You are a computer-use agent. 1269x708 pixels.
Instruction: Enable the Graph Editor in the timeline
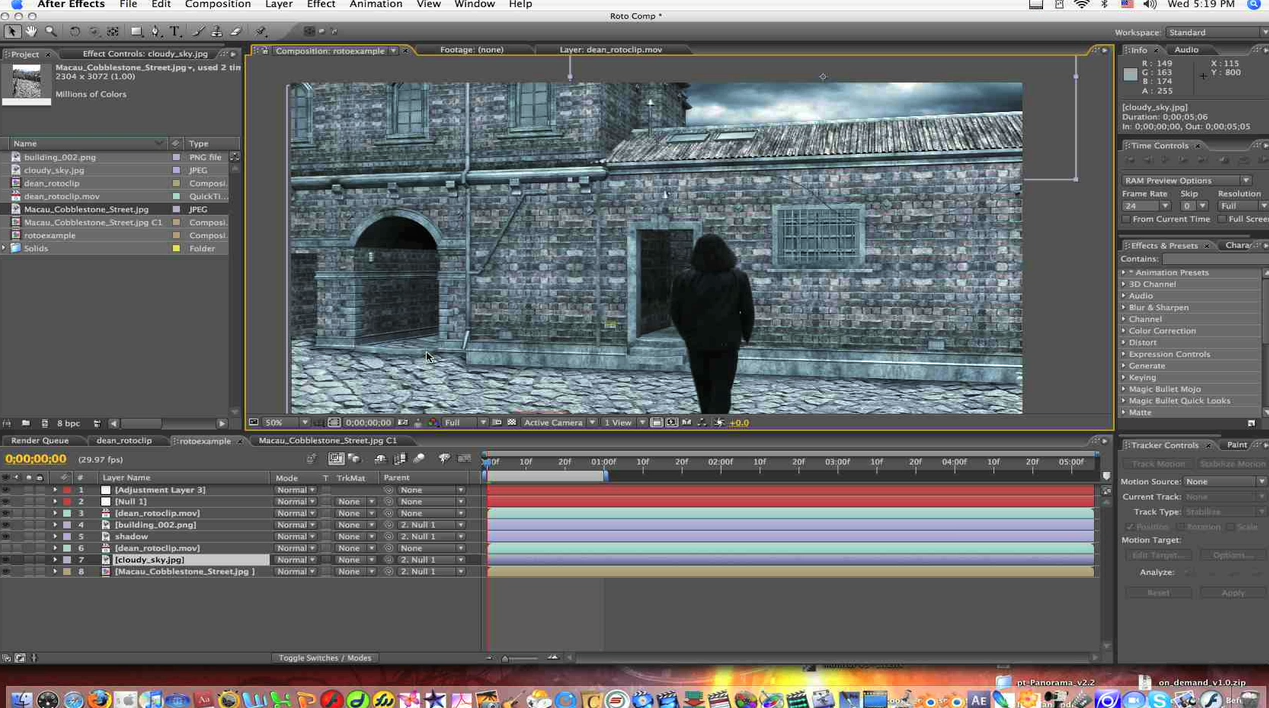pyautogui.click(x=462, y=458)
